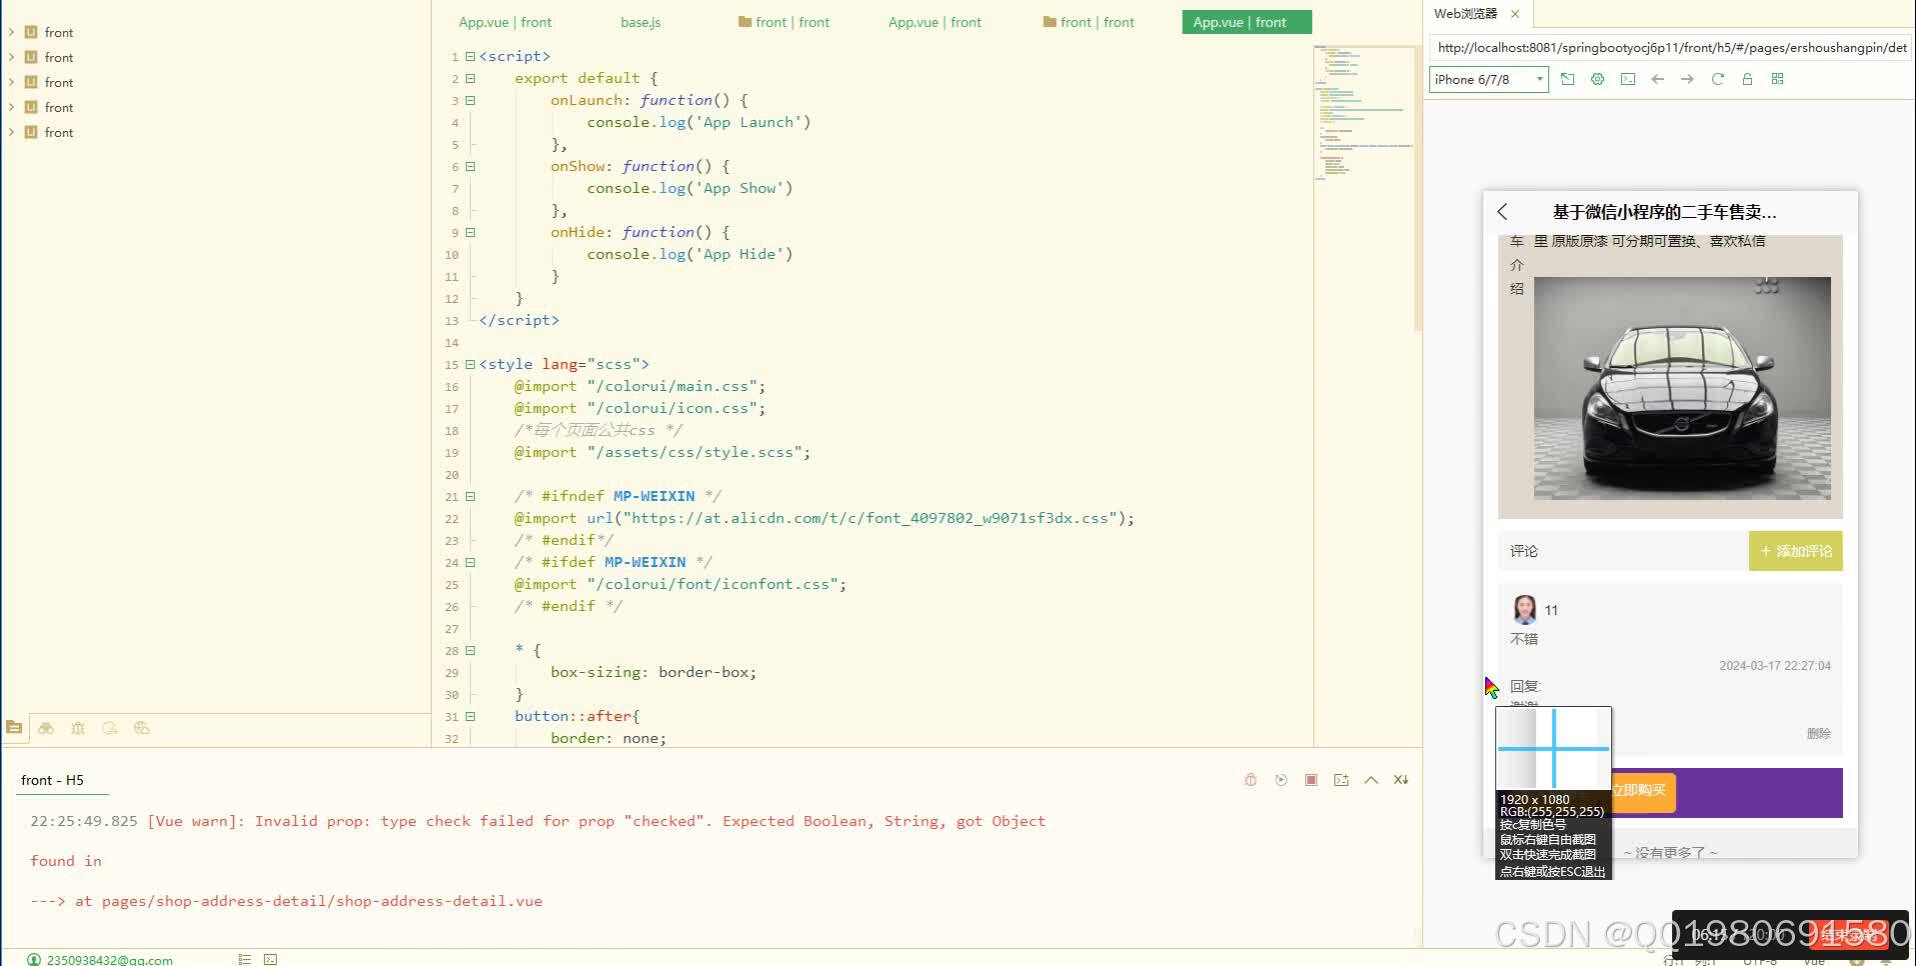Click the shop-address-detail.vue path in console
The image size is (1916, 966).
click(322, 901)
